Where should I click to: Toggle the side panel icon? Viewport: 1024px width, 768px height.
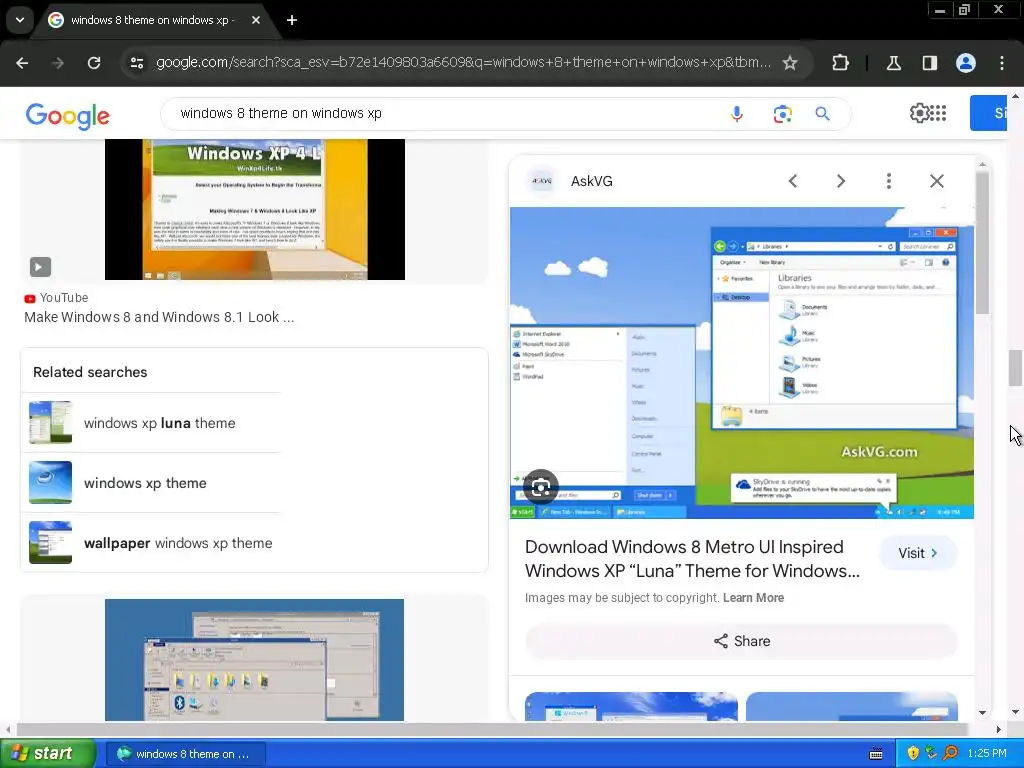pyautogui.click(x=929, y=63)
